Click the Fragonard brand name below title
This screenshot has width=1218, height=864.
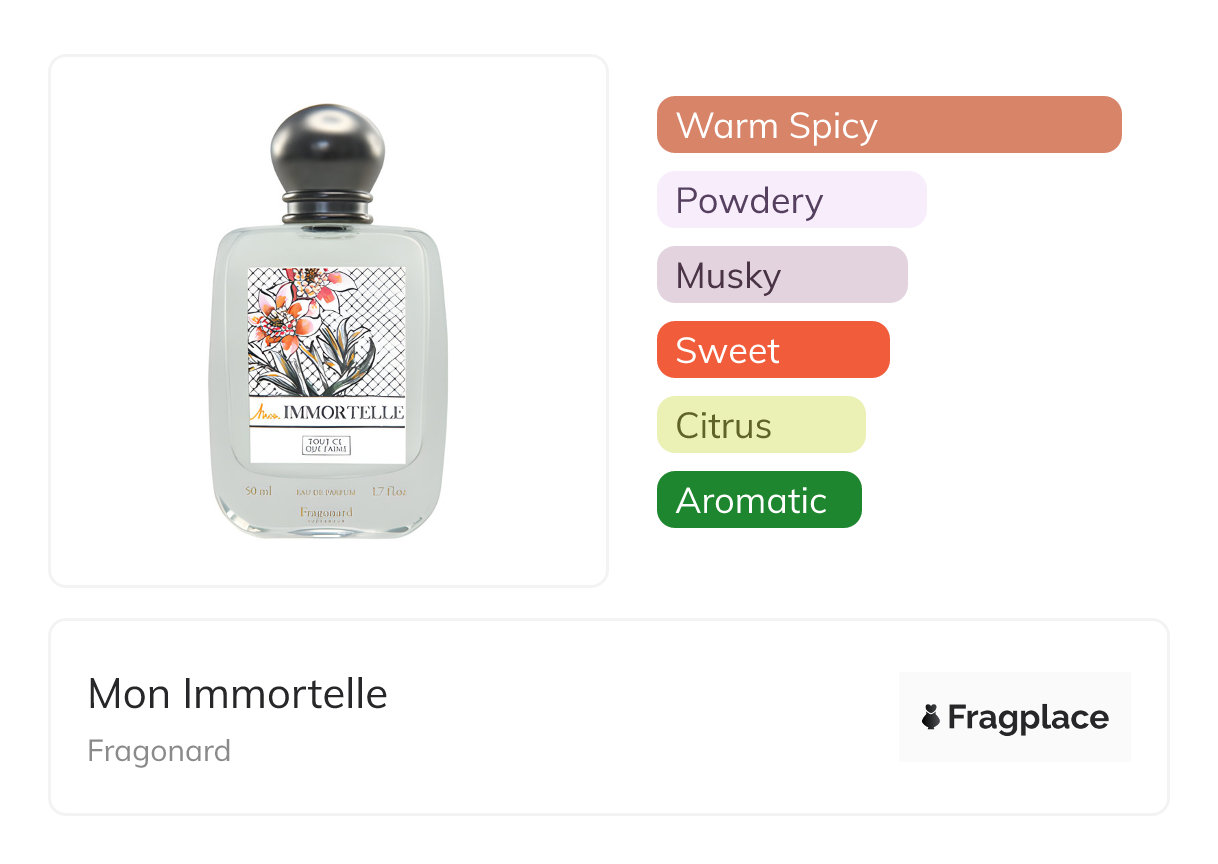pos(159,750)
